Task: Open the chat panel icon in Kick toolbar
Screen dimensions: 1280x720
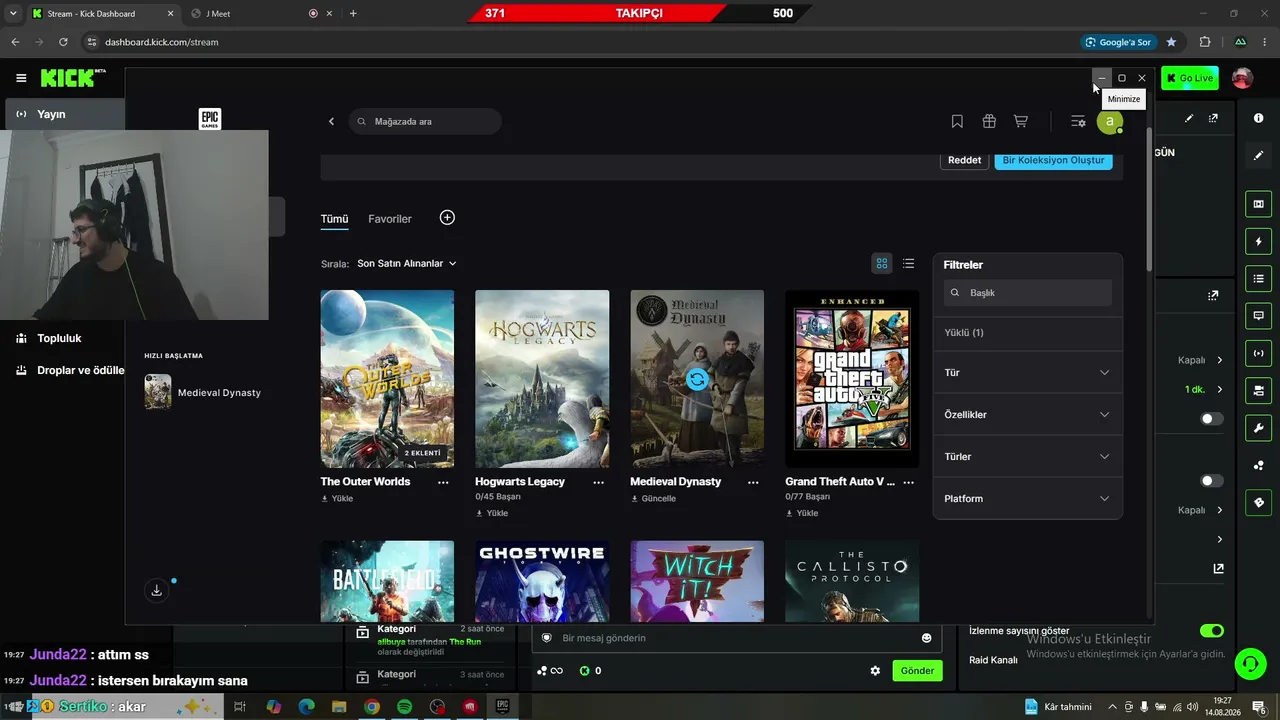Action: click(1258, 315)
